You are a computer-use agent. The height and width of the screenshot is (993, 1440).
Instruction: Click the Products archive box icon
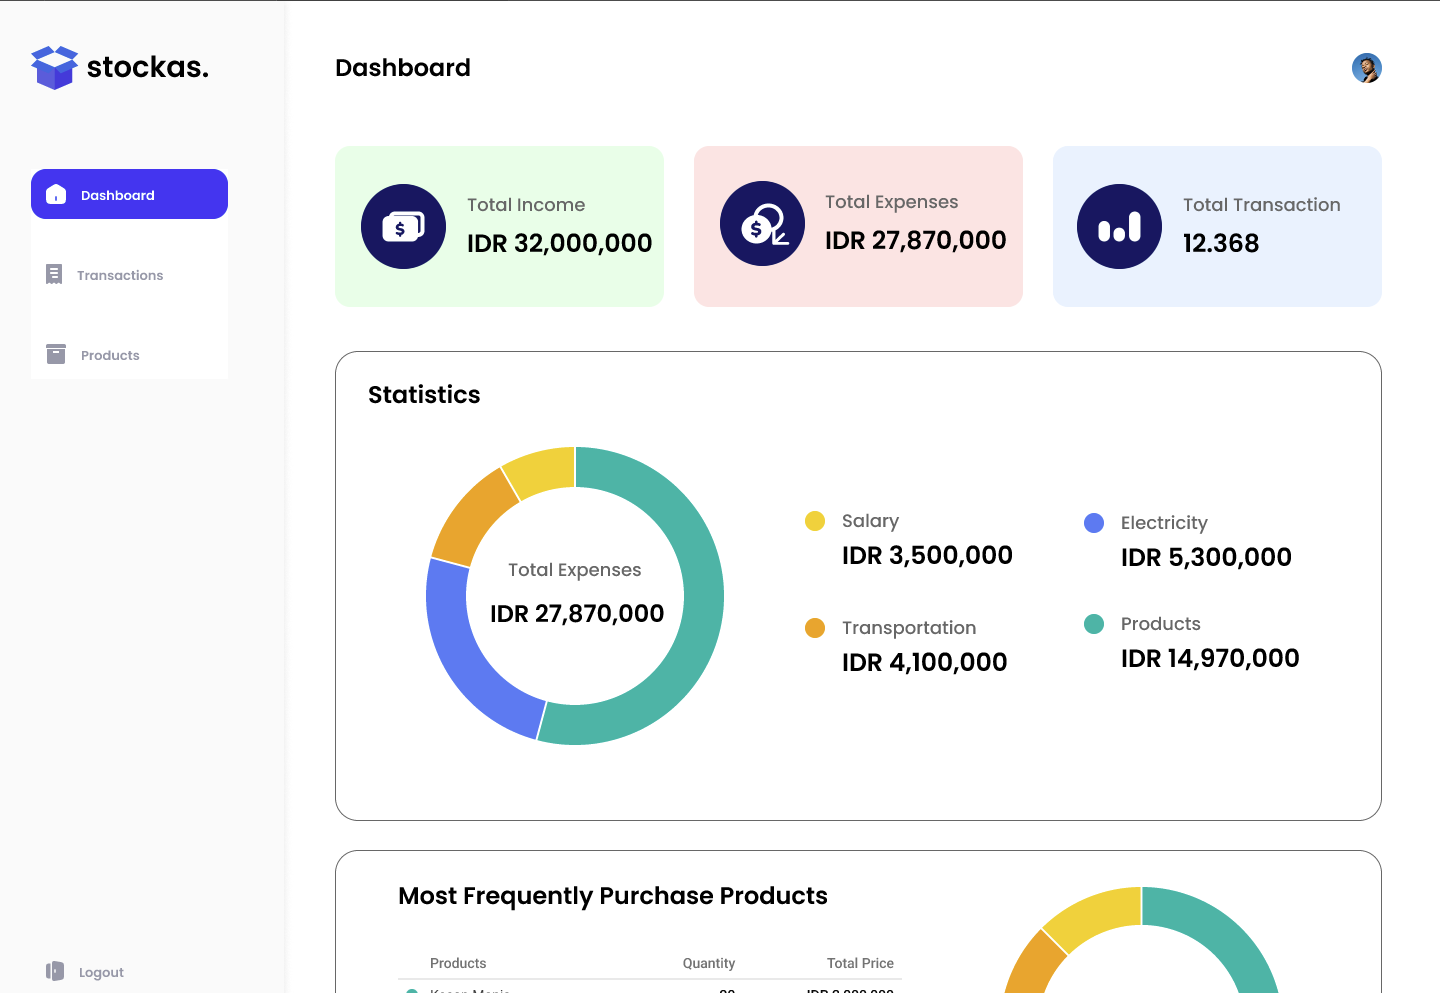click(x=56, y=354)
